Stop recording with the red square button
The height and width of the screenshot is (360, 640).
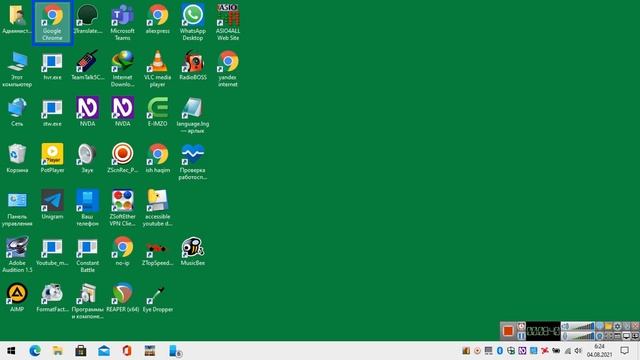pos(508,331)
